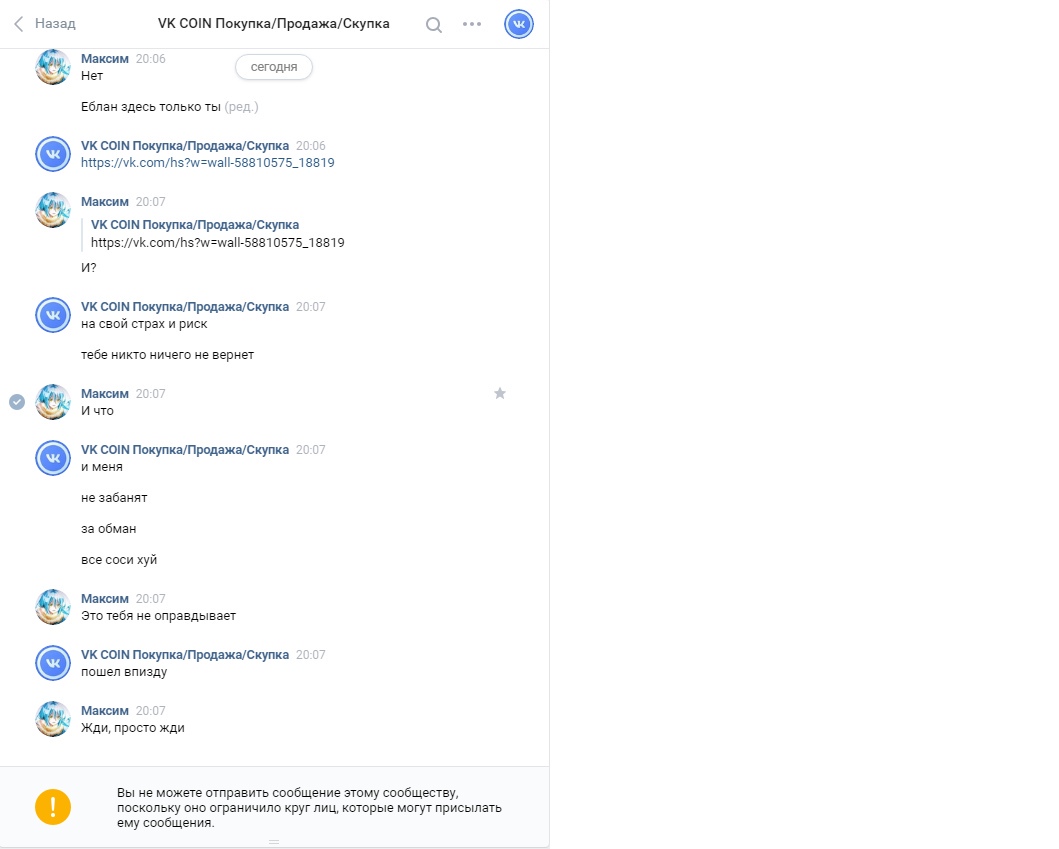The width and height of the screenshot is (1059, 849).
Task: Open the vk.com wall link sent at 20:06
Action: [x=207, y=162]
